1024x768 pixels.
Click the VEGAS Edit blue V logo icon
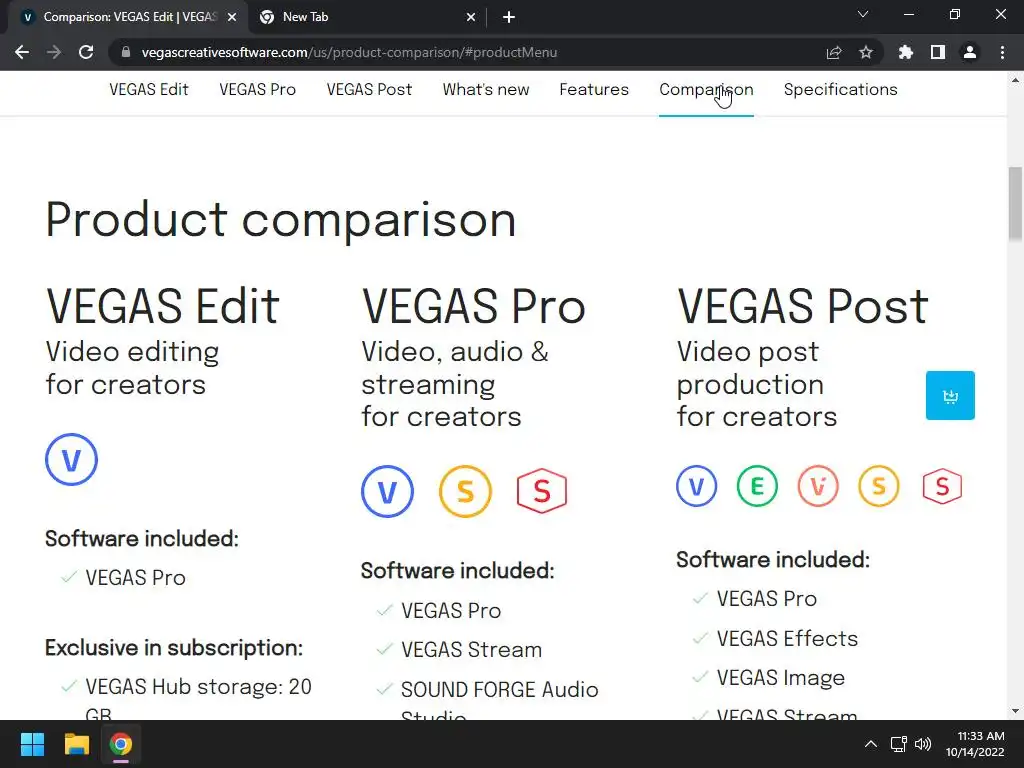pos(71,459)
